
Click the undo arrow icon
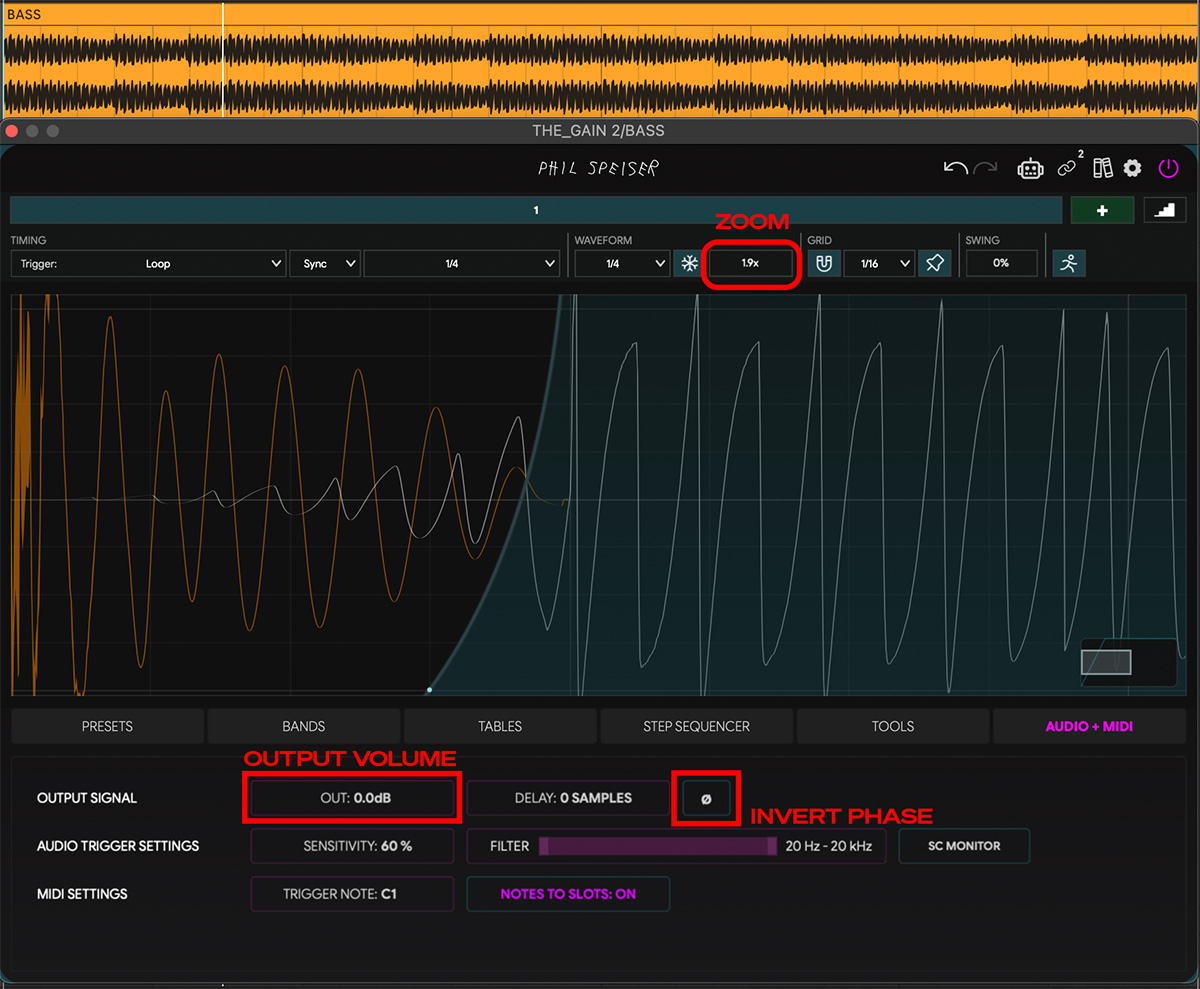(955, 168)
